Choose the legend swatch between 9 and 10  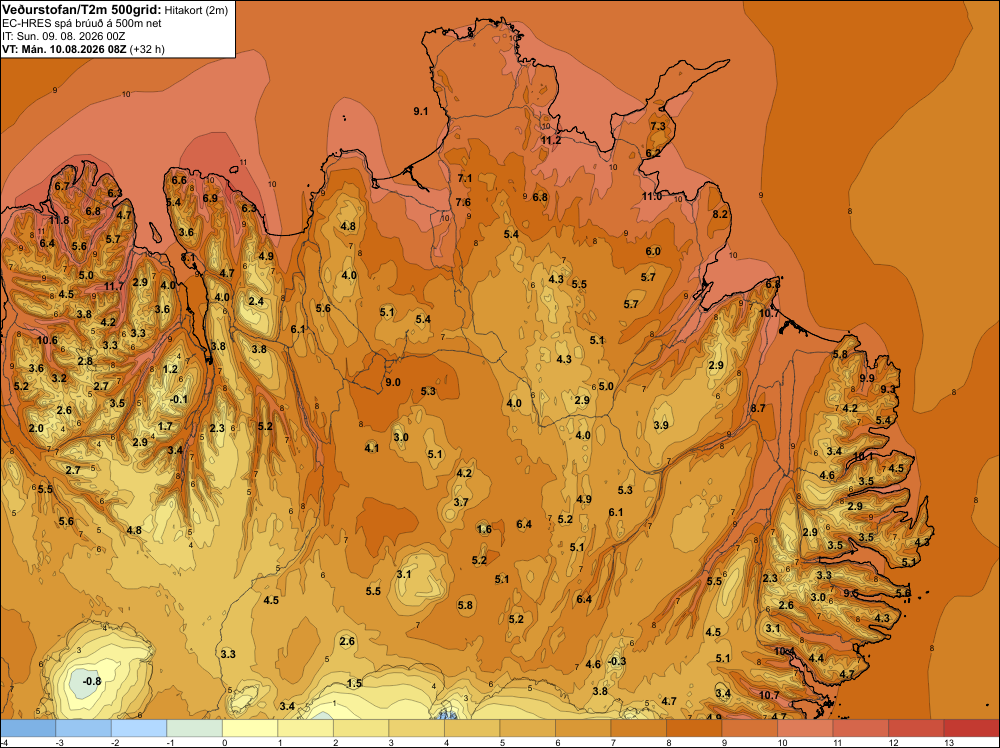click(x=749, y=728)
